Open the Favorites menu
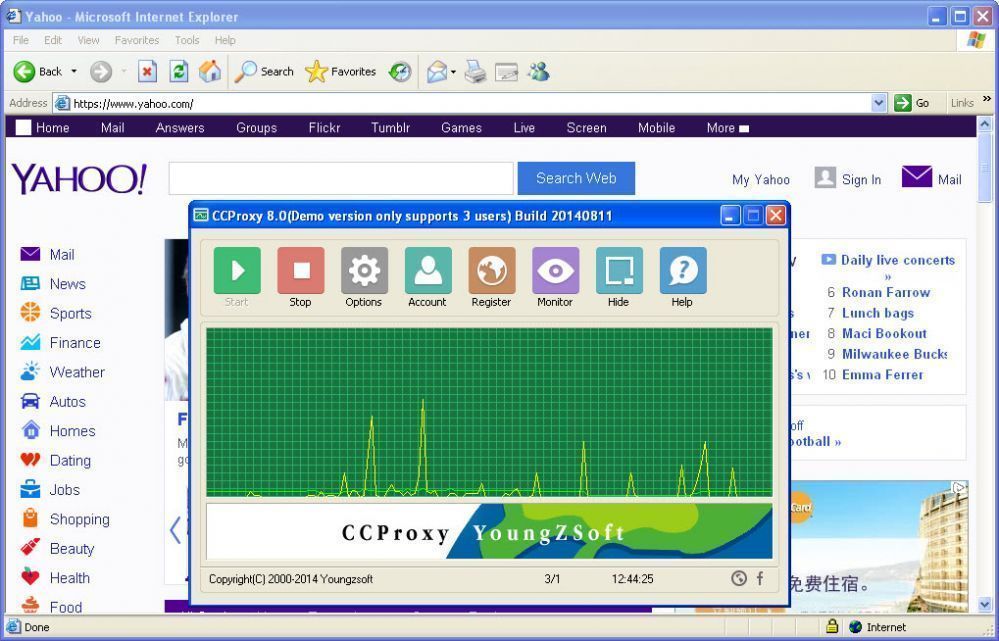Screen dimensions: 999x641 click(x=137, y=40)
